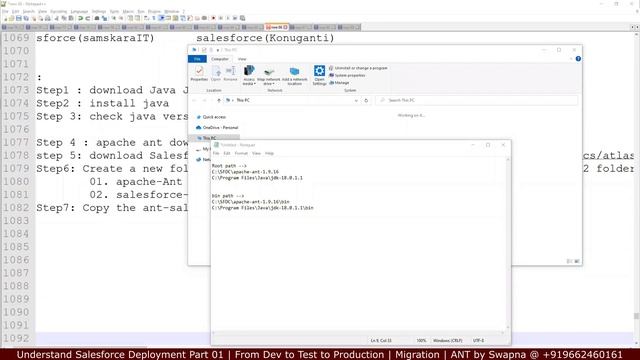Select OneDrive - Personal in Explorer sidebar

coord(217,128)
